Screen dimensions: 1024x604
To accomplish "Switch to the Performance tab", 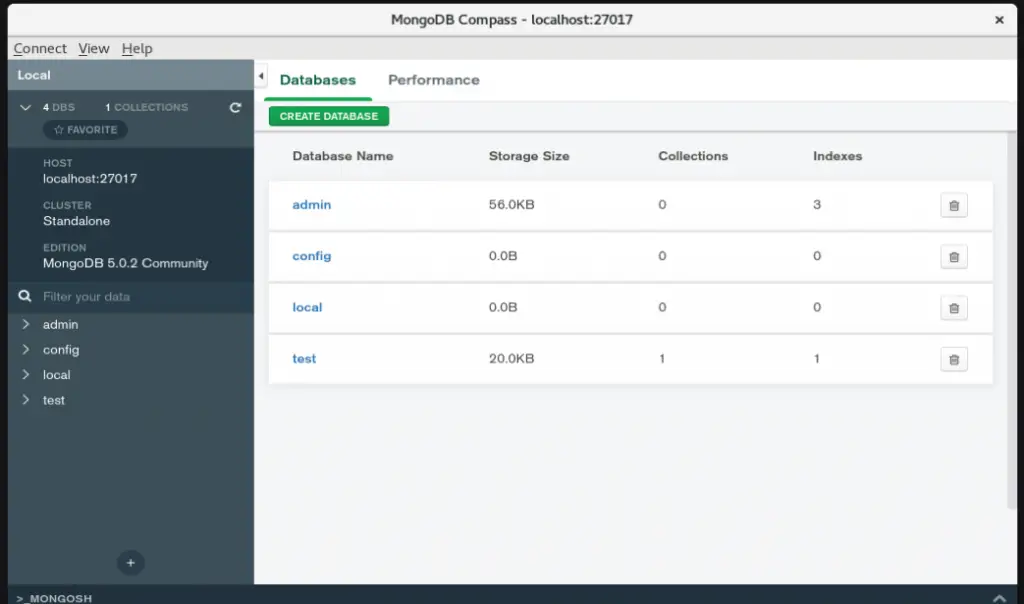I will pyautogui.click(x=434, y=80).
